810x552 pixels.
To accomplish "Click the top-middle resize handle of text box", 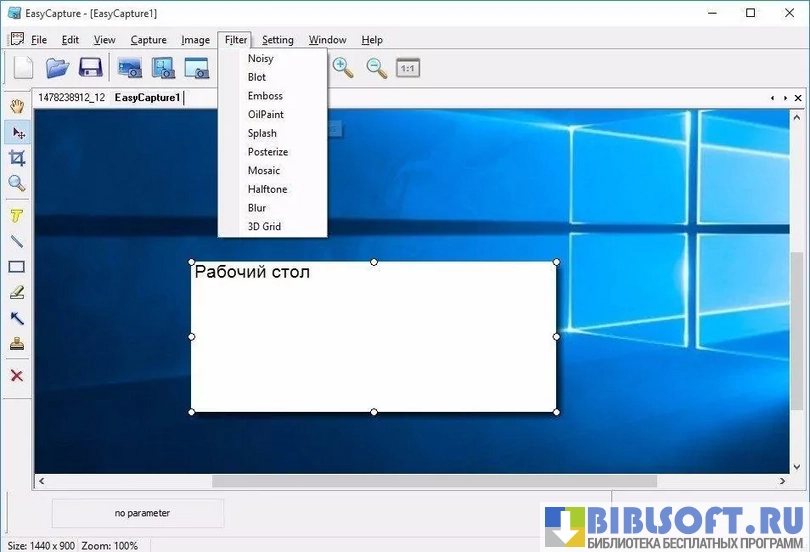I will click(374, 262).
